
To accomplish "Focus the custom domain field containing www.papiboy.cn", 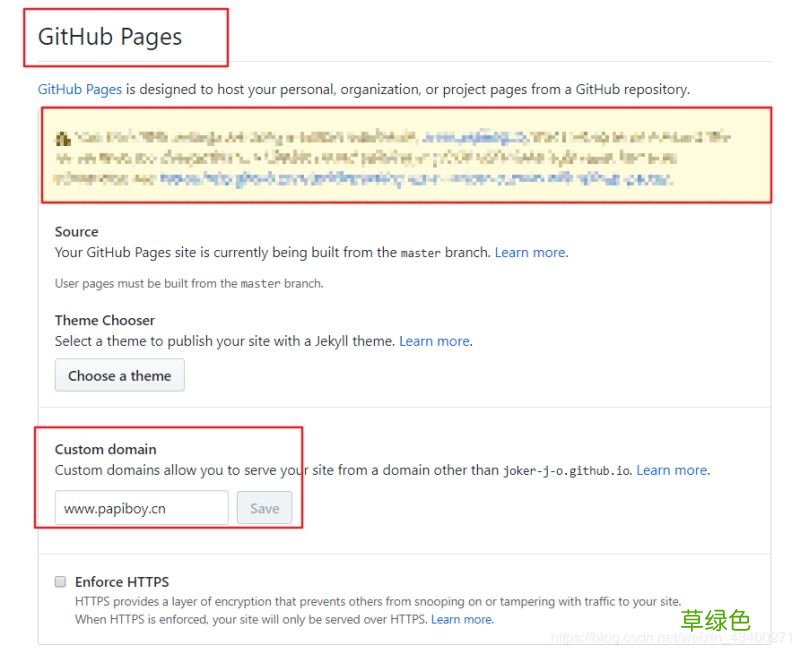I will point(141,508).
